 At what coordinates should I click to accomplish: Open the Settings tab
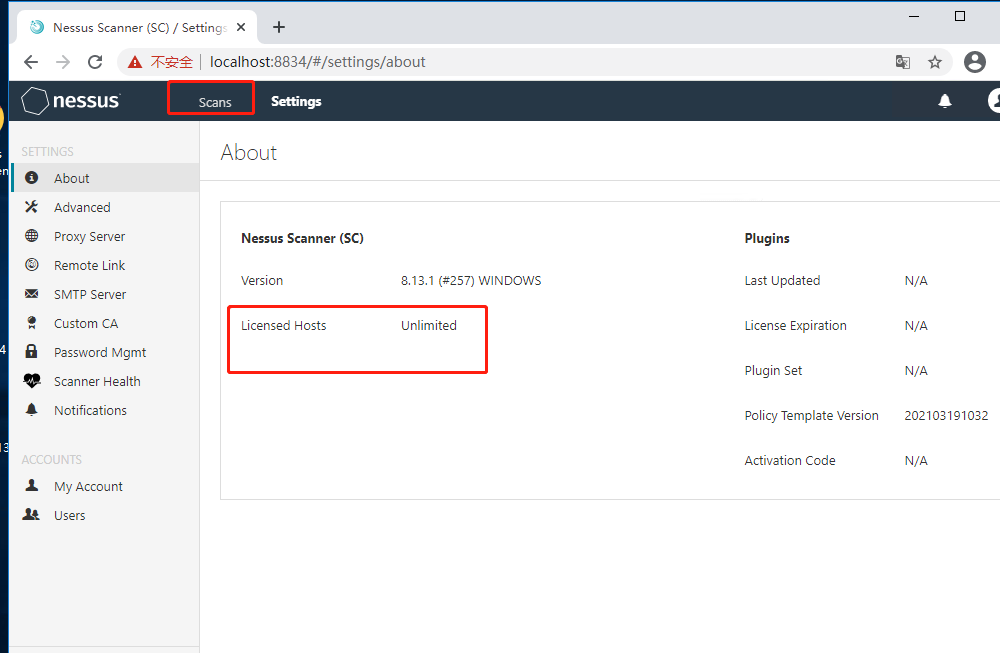point(296,101)
